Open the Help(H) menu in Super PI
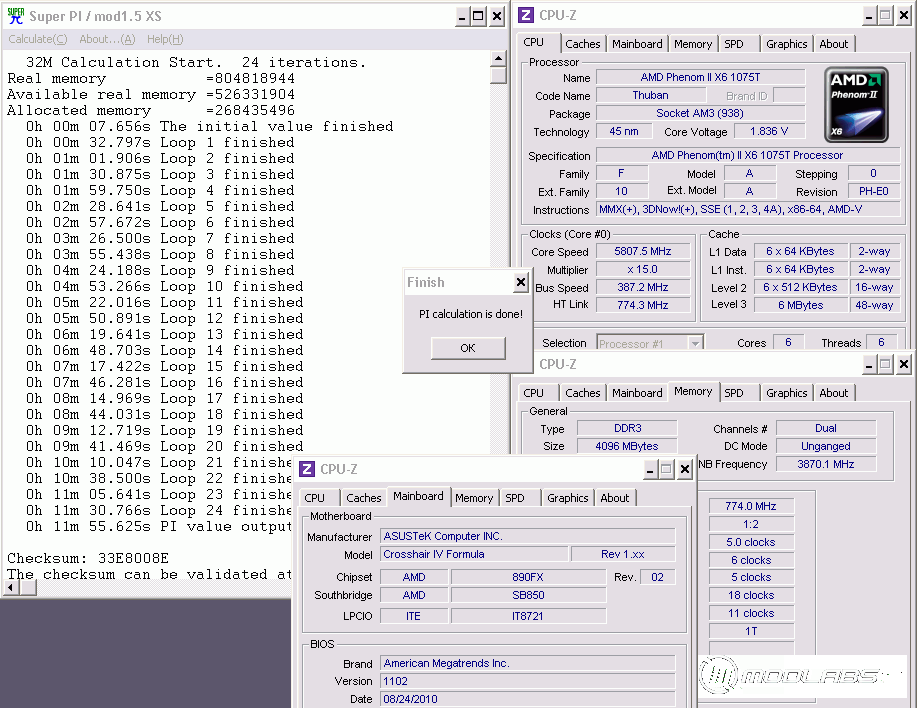 pyautogui.click(x=165, y=39)
